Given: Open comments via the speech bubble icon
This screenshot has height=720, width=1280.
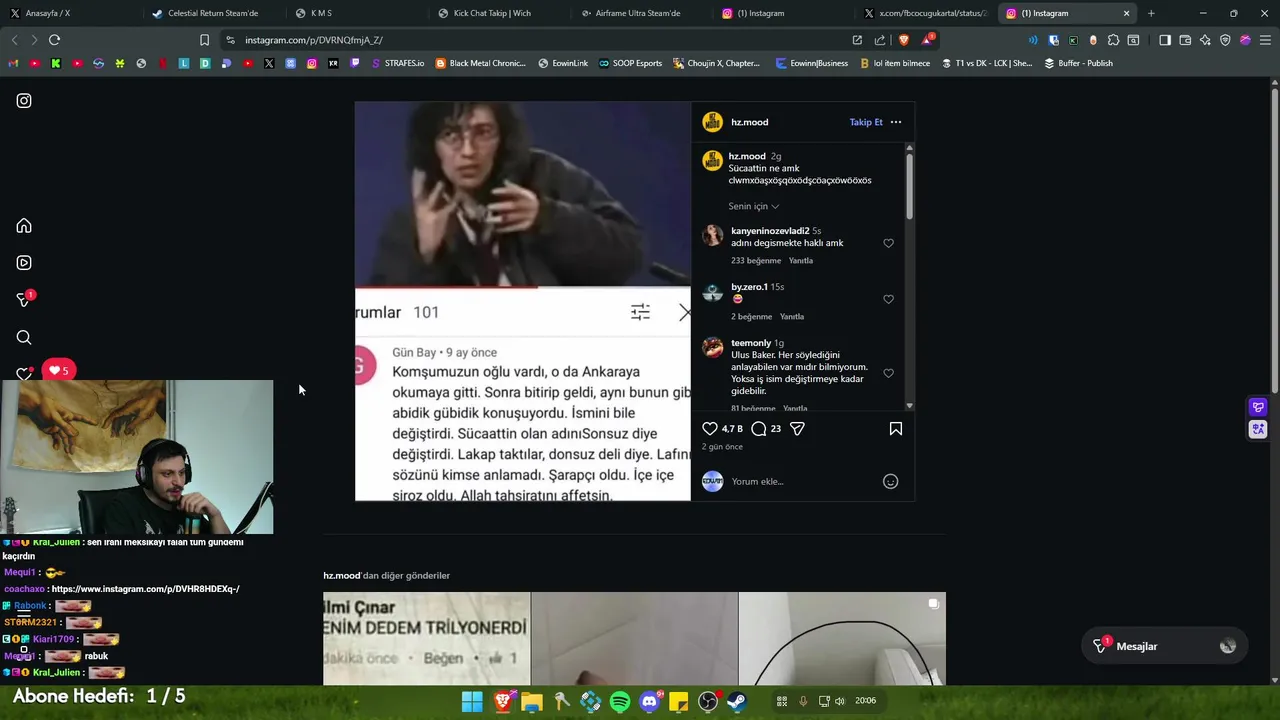Looking at the screenshot, I should [759, 429].
